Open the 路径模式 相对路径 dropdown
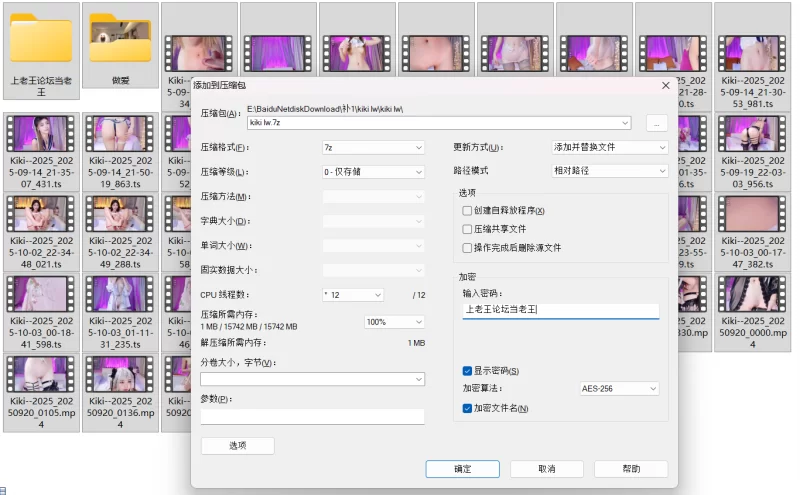Viewport: 800px width, 495px height. 609,171
